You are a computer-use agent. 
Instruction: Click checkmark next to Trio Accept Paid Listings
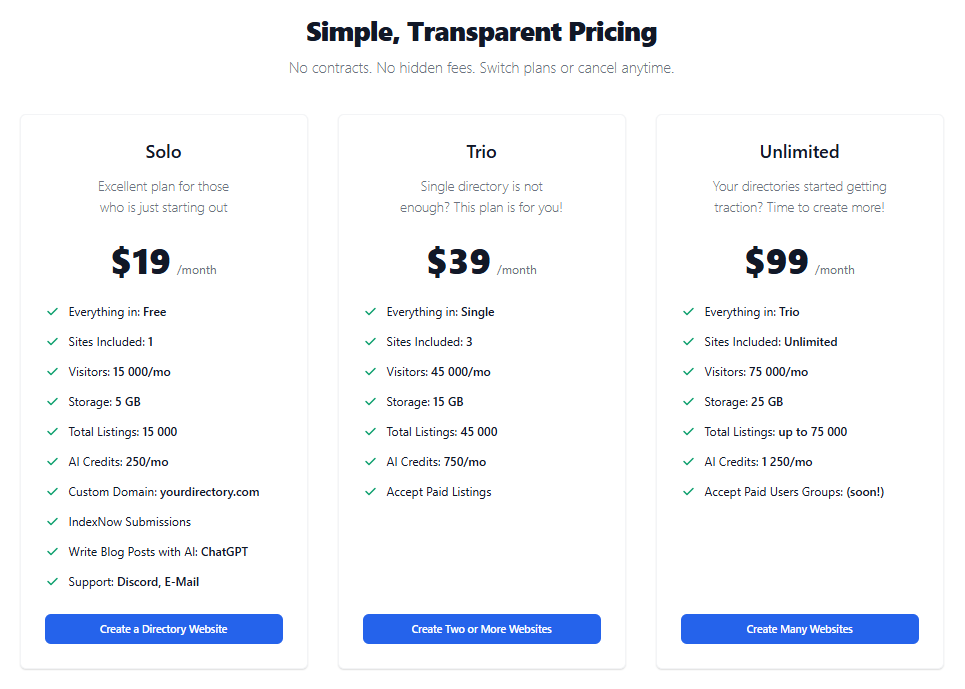[370, 492]
